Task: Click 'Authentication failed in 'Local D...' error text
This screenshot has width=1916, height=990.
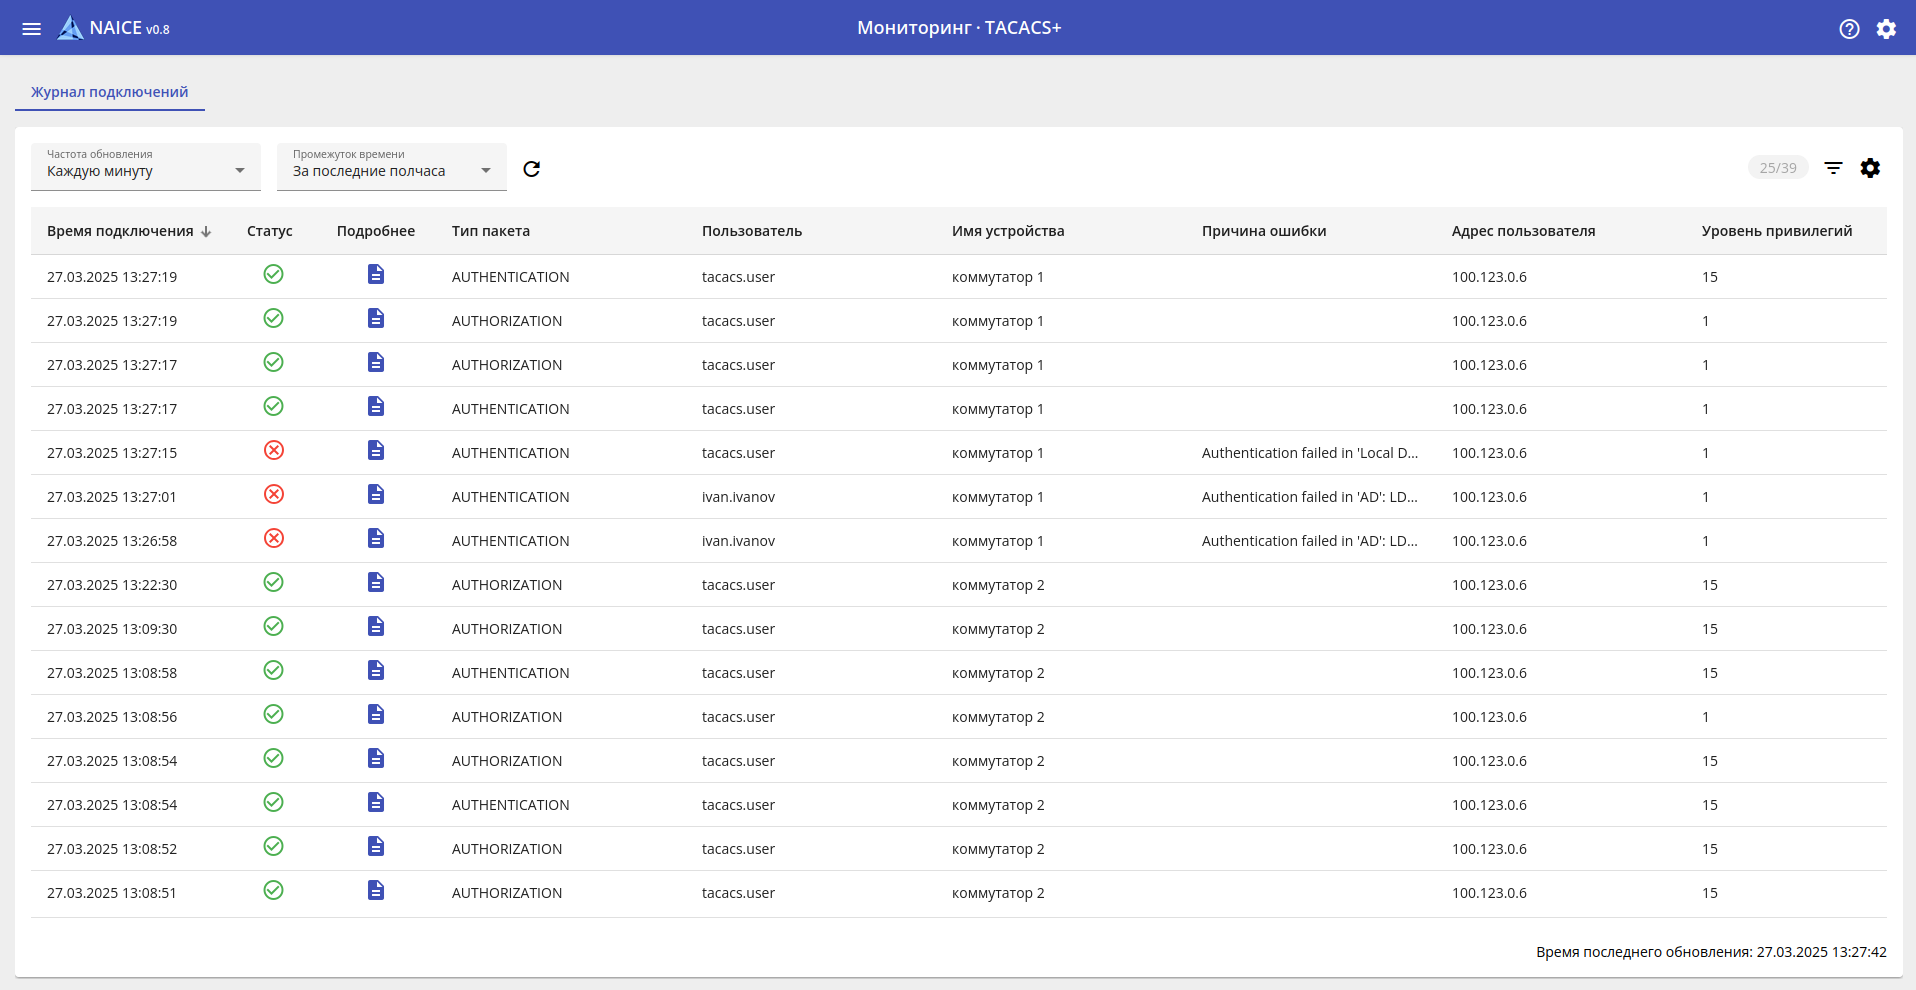Action: pyautogui.click(x=1309, y=453)
